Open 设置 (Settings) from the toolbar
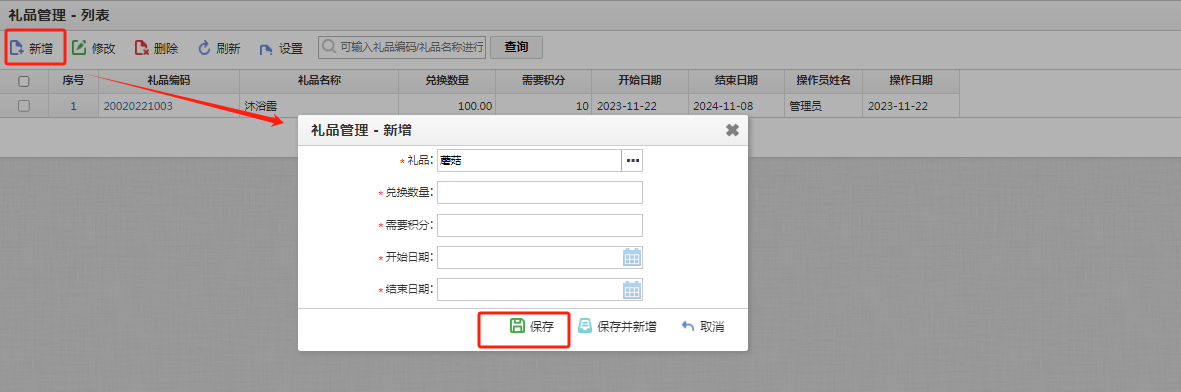This screenshot has height=392, width=1181. point(281,48)
